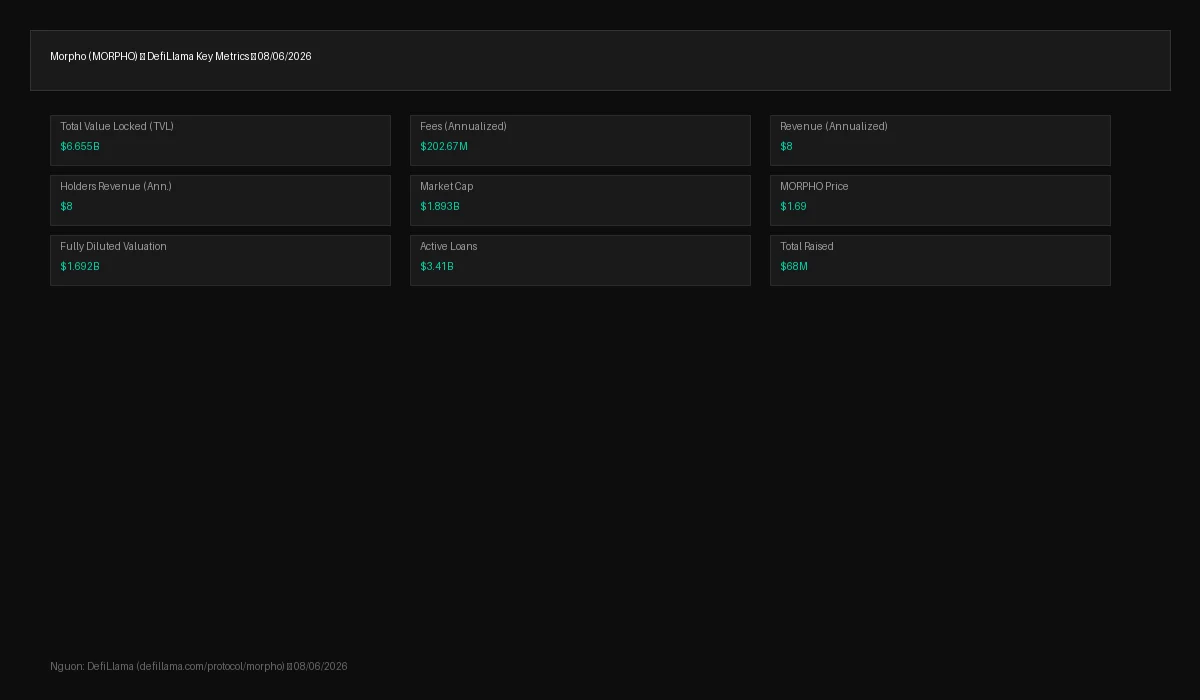Click the "Morpho (MORPHO)" header title text
The width and height of the screenshot is (1200, 700).
94,57
